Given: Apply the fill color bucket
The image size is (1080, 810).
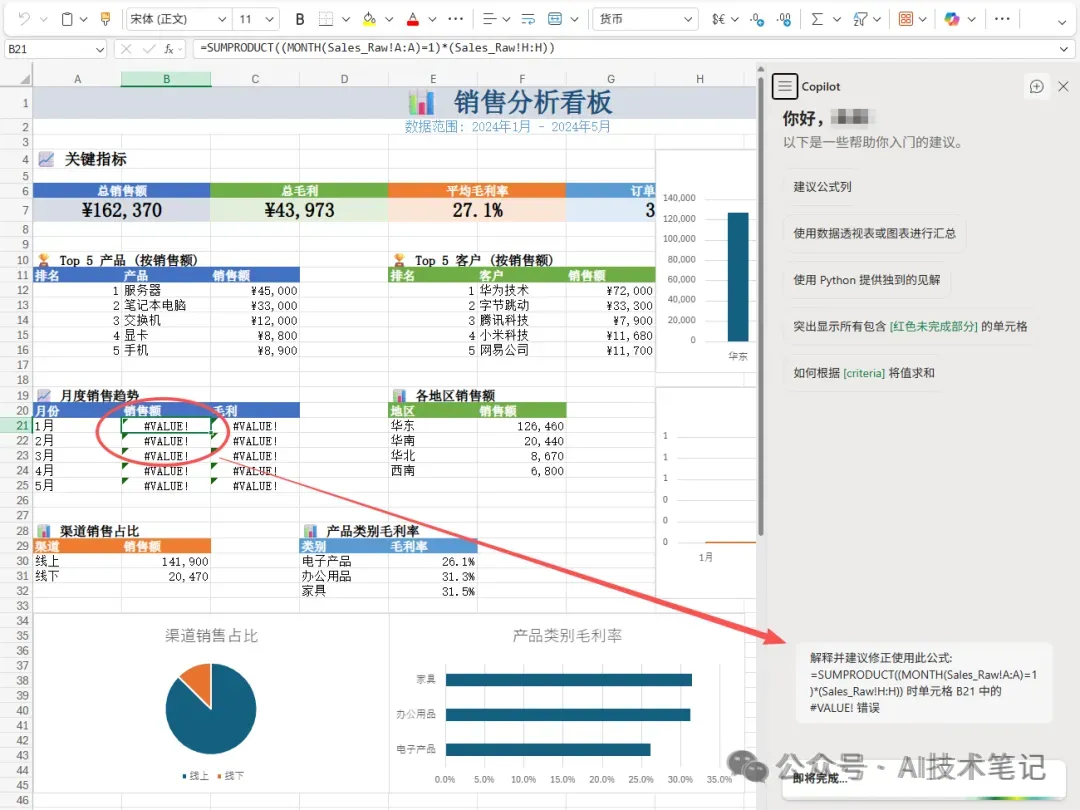Looking at the screenshot, I should [370, 19].
